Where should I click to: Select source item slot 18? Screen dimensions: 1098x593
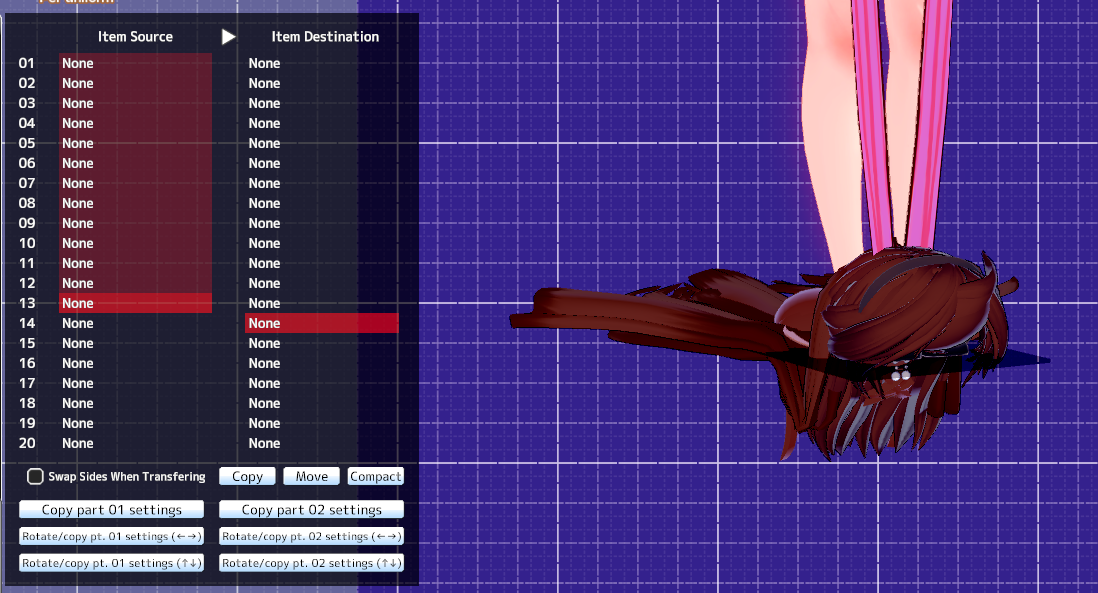point(135,403)
